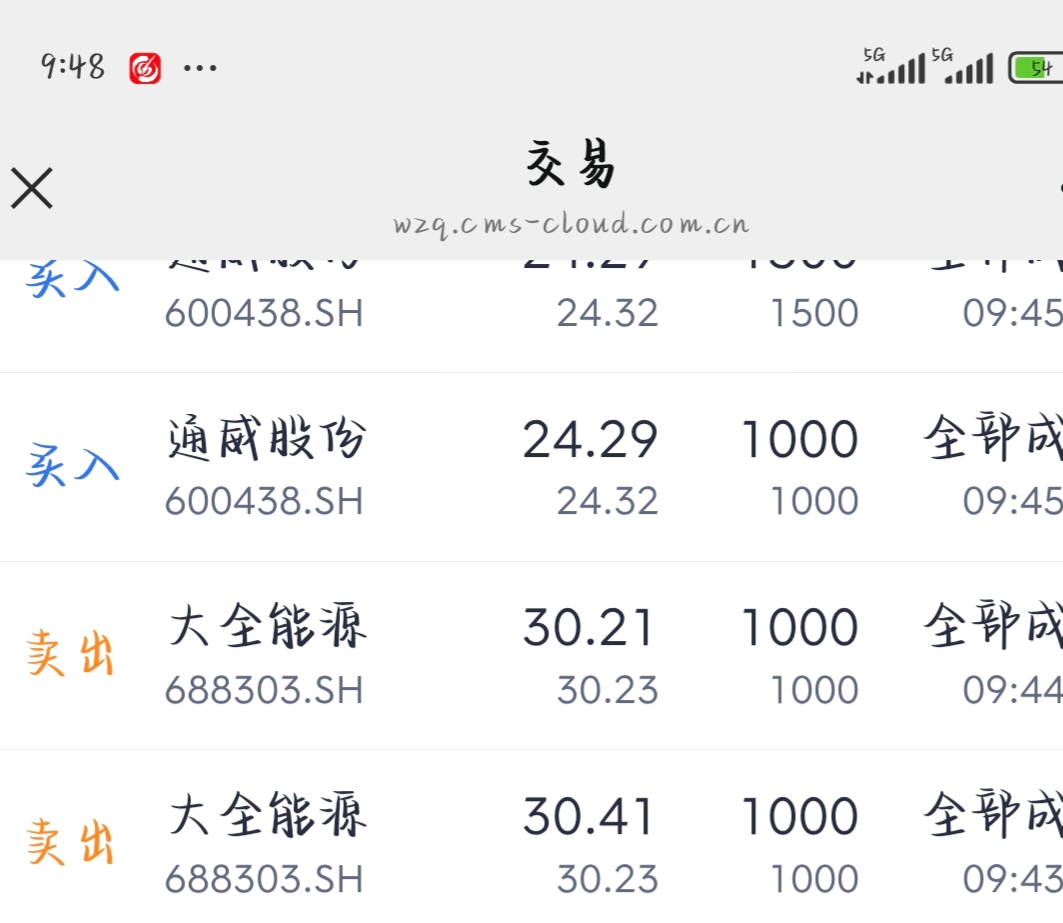The width and height of the screenshot is (1063, 923).
Task: Tap the status 全部成 on the 24.29 row
Action: (993, 438)
